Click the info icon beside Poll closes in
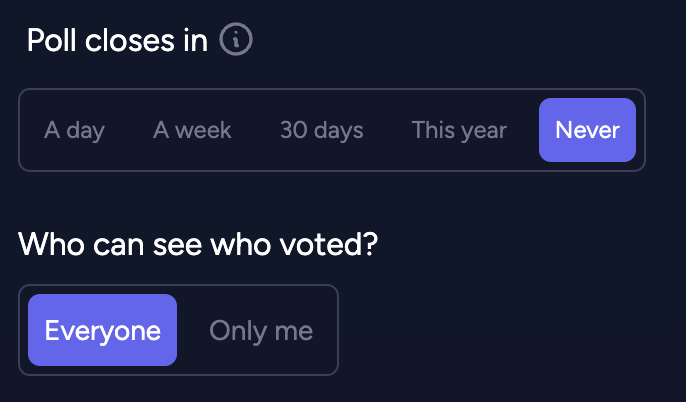 click(x=236, y=39)
